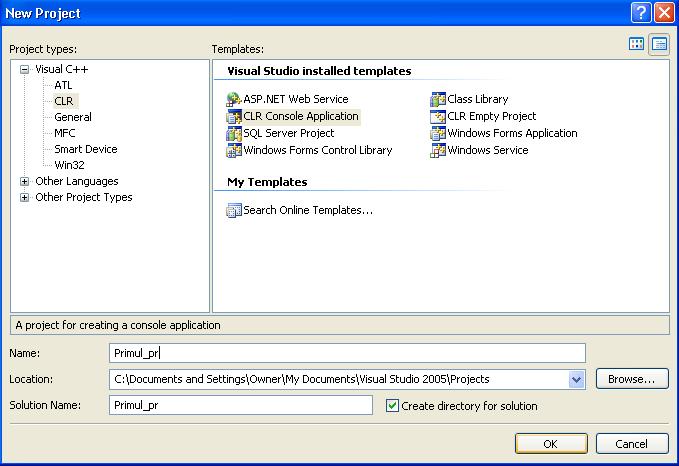
Task: Click the Search Online Templates icon
Action: (x=234, y=211)
